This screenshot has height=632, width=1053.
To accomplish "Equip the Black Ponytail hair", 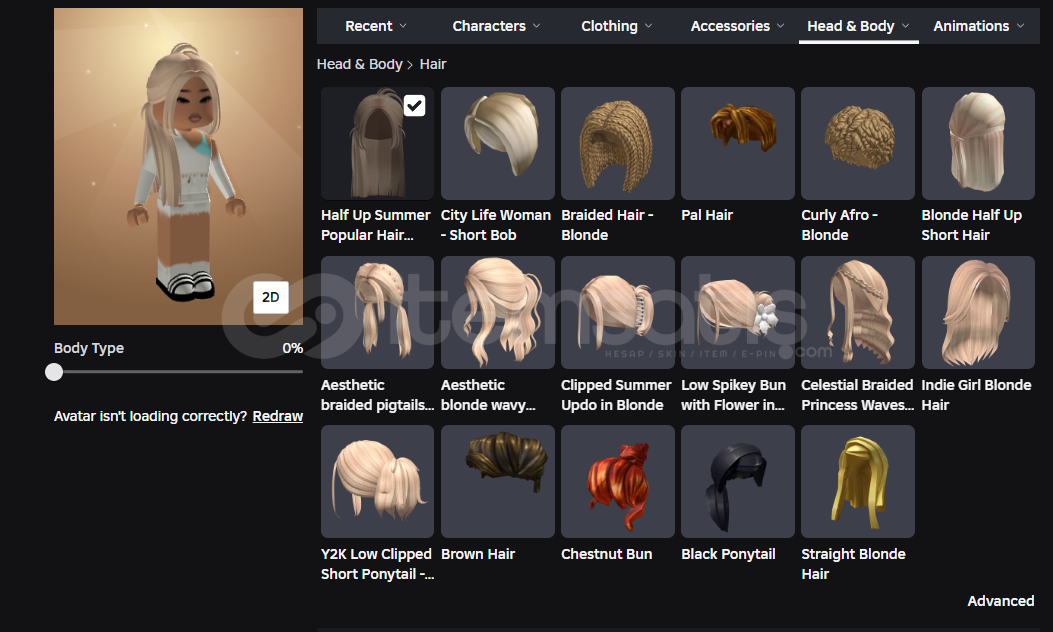I will click(x=738, y=482).
